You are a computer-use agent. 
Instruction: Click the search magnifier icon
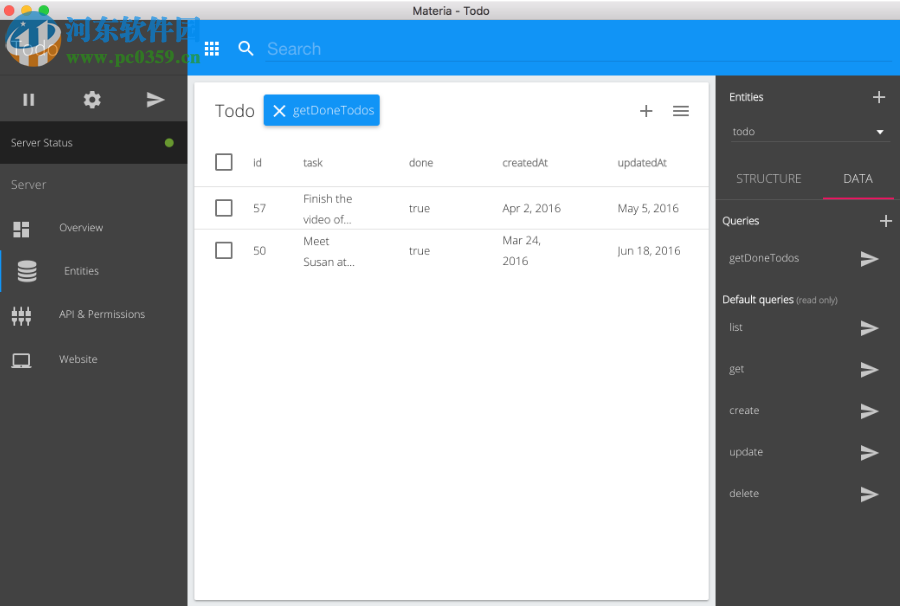point(246,49)
